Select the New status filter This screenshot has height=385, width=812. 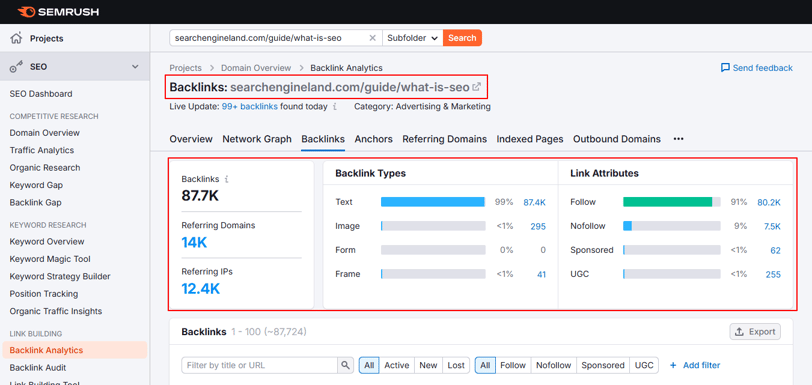(428, 365)
